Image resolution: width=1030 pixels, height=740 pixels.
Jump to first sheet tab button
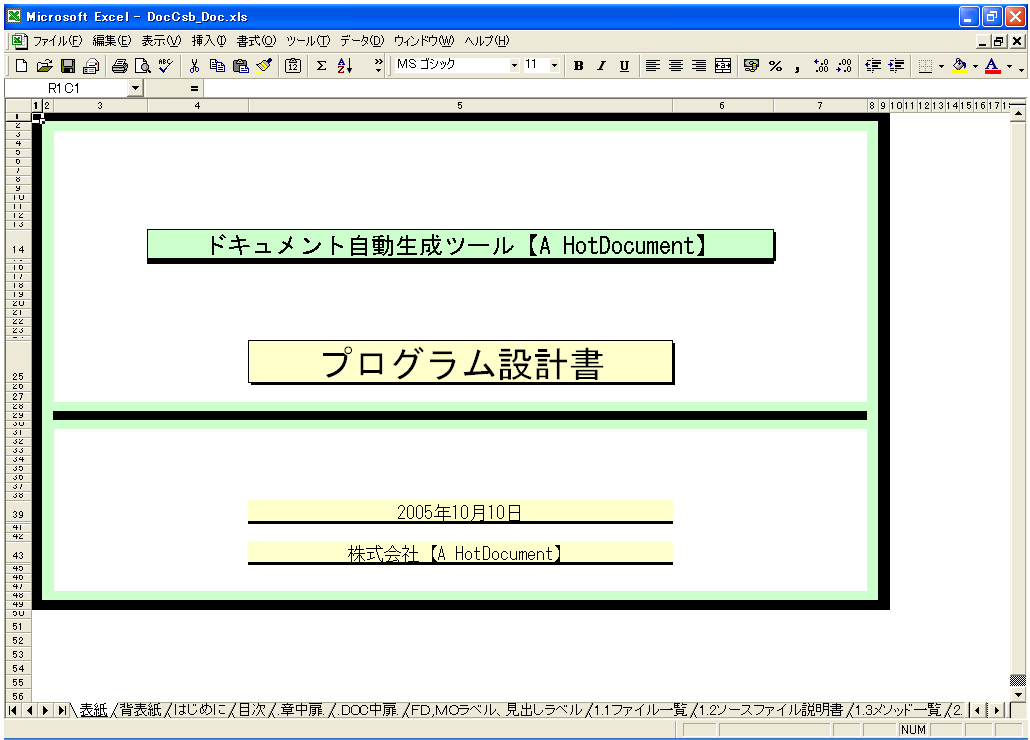coord(12,710)
